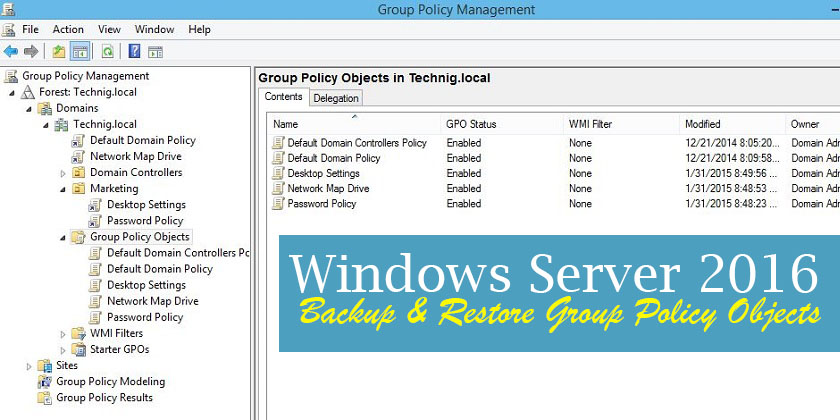
Task: Sort list by Owner column header
Action: (x=813, y=124)
